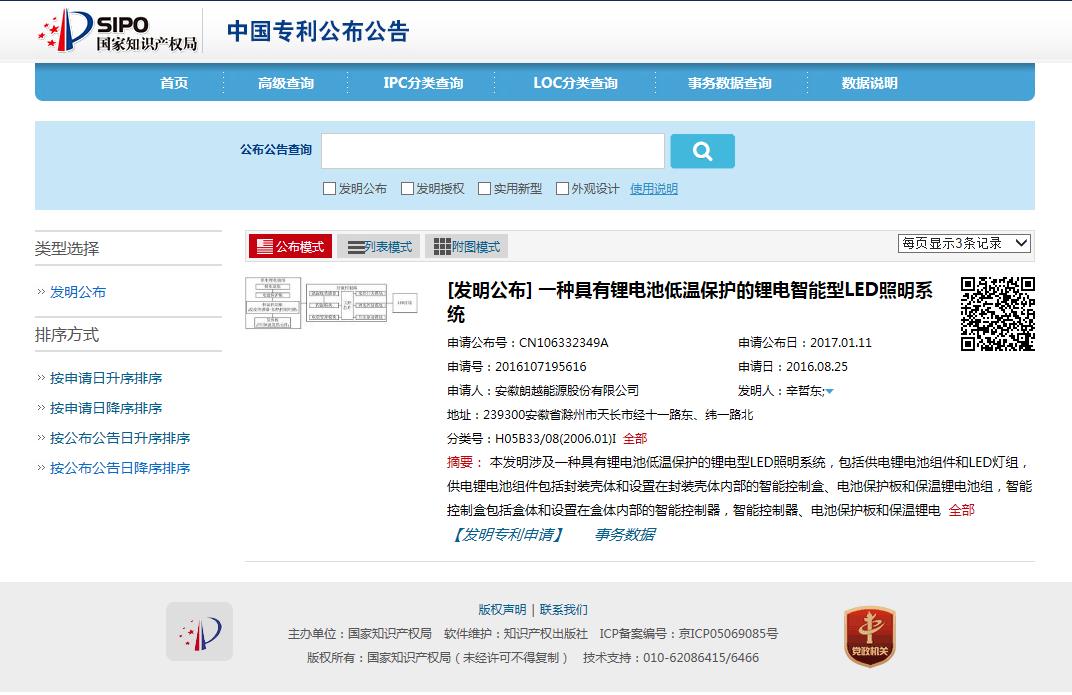
Task: Enable the 发明授权 checkbox
Action: tap(407, 189)
